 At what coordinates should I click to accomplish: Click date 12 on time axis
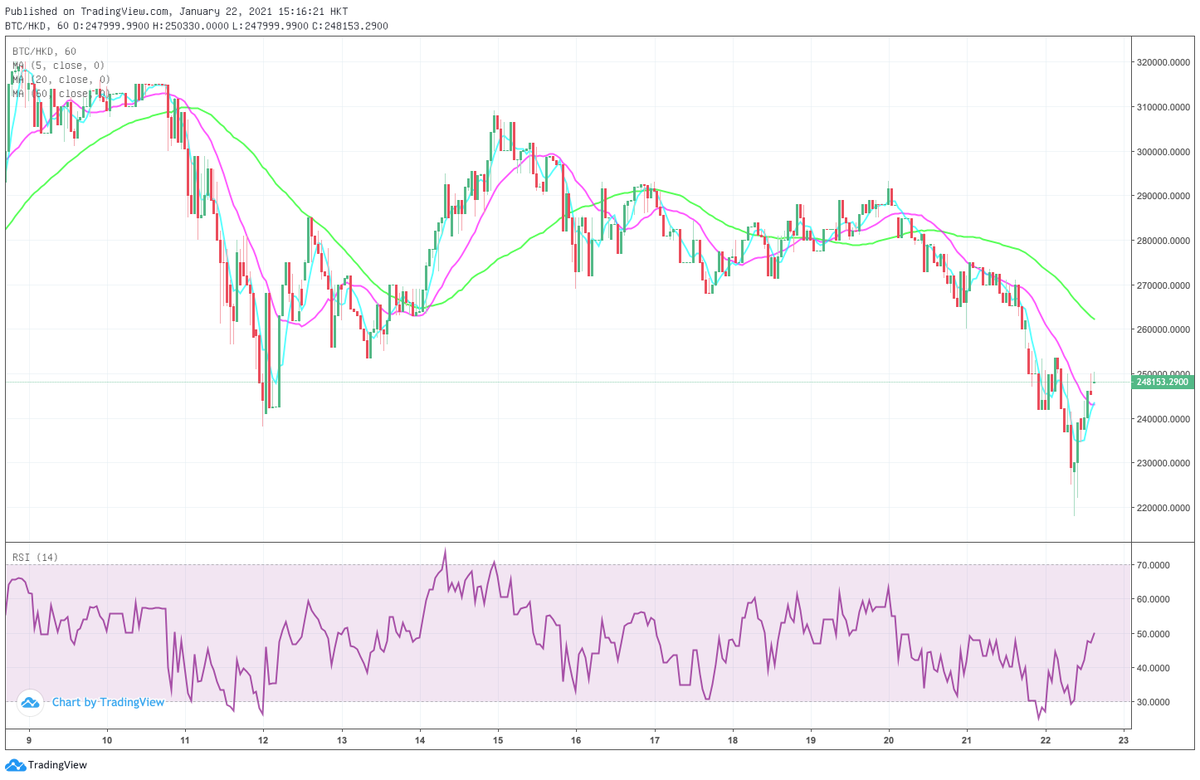(x=262, y=741)
